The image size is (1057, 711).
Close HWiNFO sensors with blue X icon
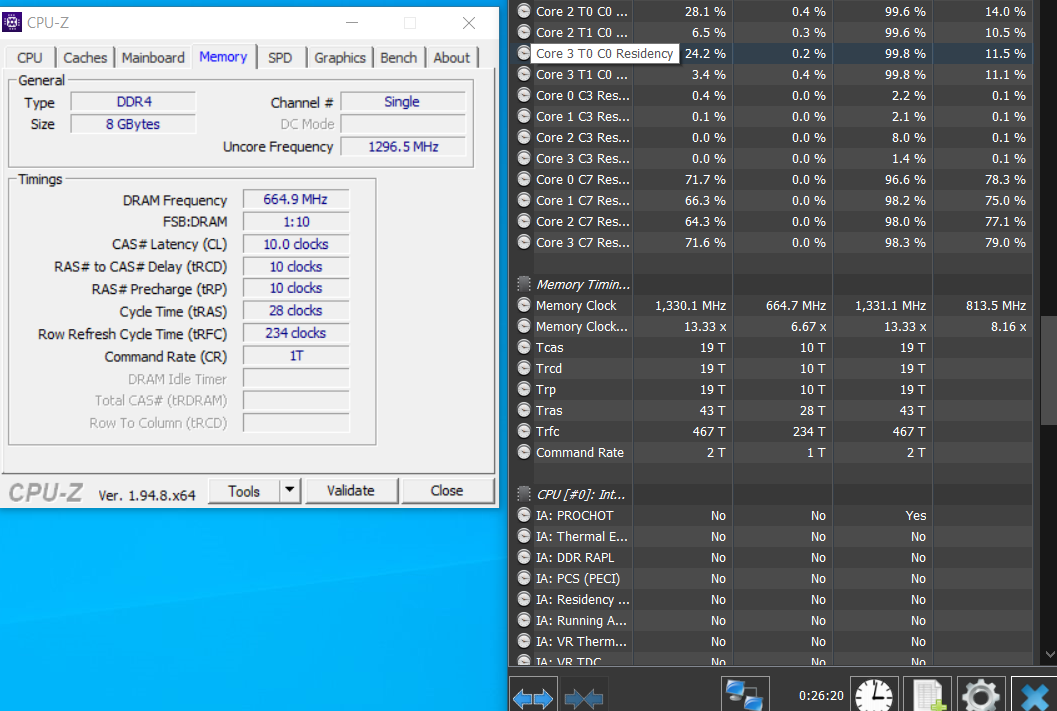tap(1034, 696)
